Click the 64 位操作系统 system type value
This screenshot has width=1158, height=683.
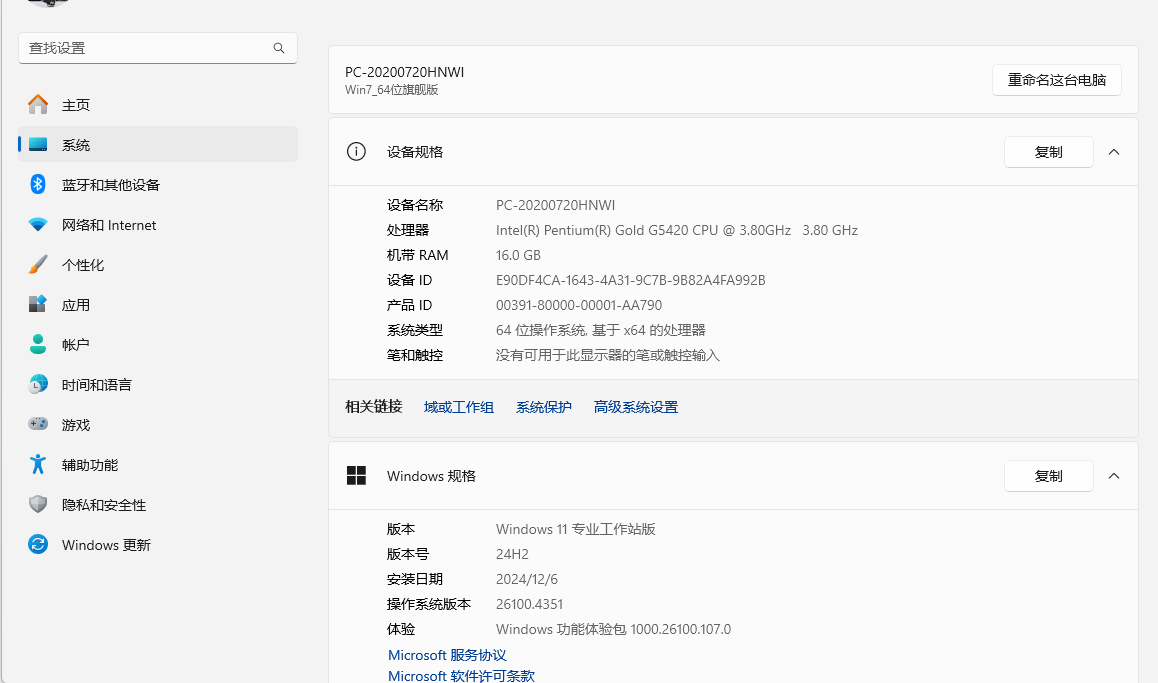click(x=600, y=330)
